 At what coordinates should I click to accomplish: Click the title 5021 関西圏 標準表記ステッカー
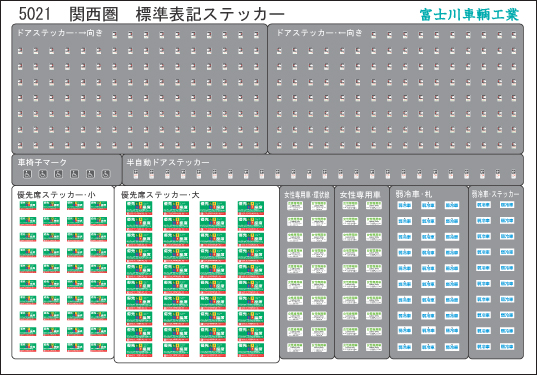(x=152, y=14)
